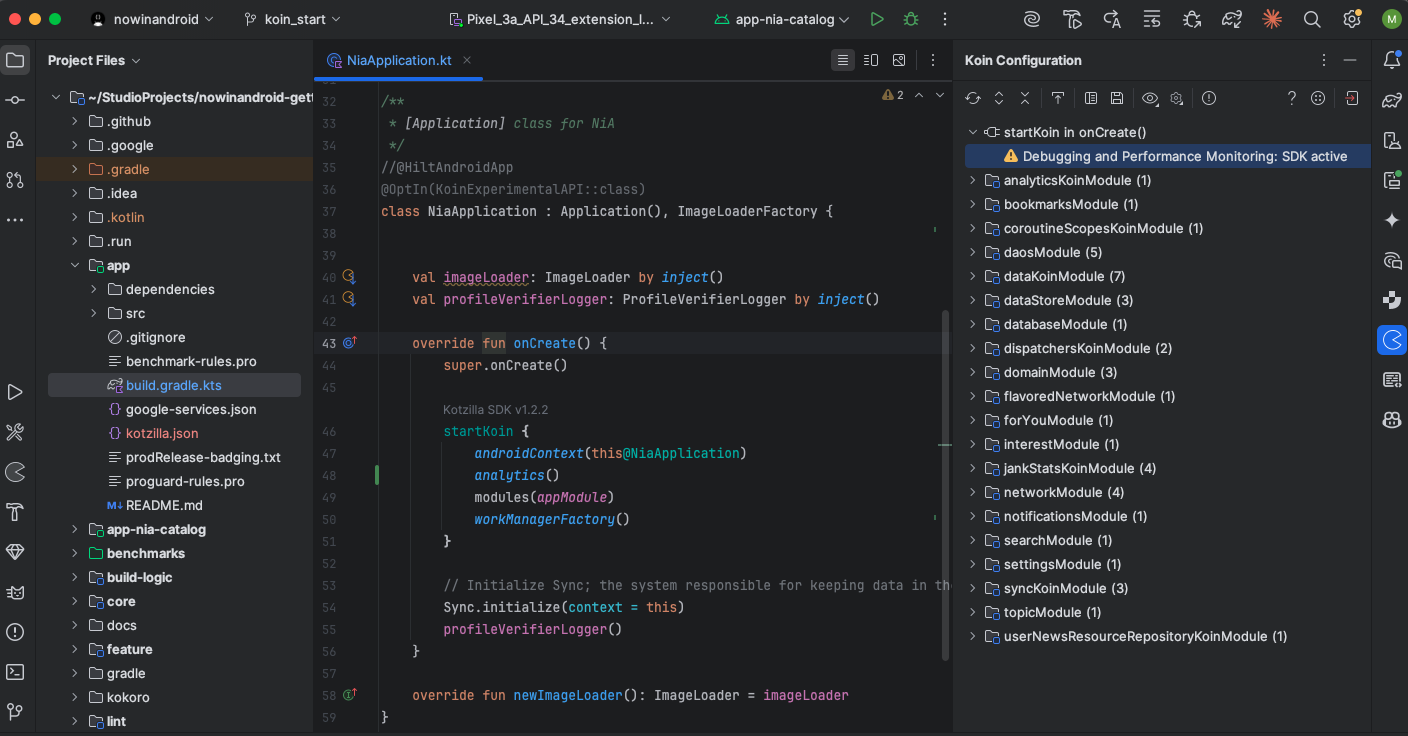The height and width of the screenshot is (736, 1408).
Task: Click the Debug bug icon
Action: click(x=910, y=19)
